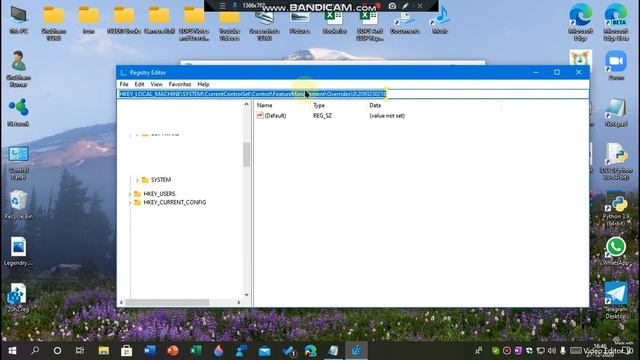Open the Windows Start menu
The width and height of the screenshot is (640, 360).
[12, 351]
